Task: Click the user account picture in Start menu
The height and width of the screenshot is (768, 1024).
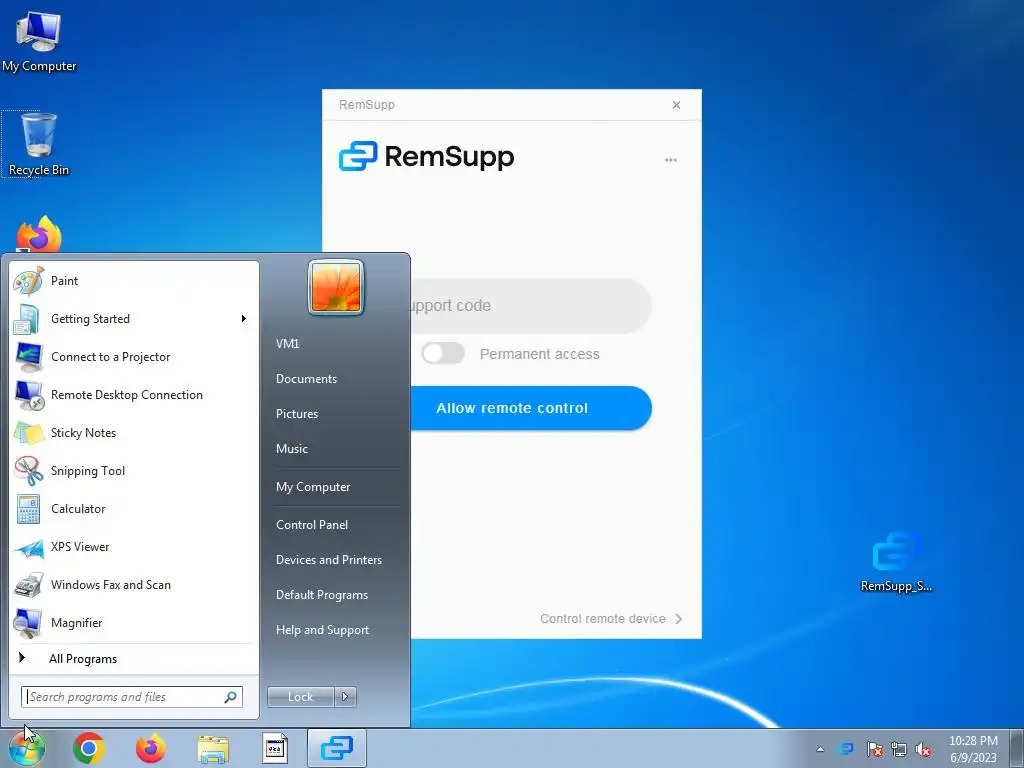Action: (x=336, y=287)
